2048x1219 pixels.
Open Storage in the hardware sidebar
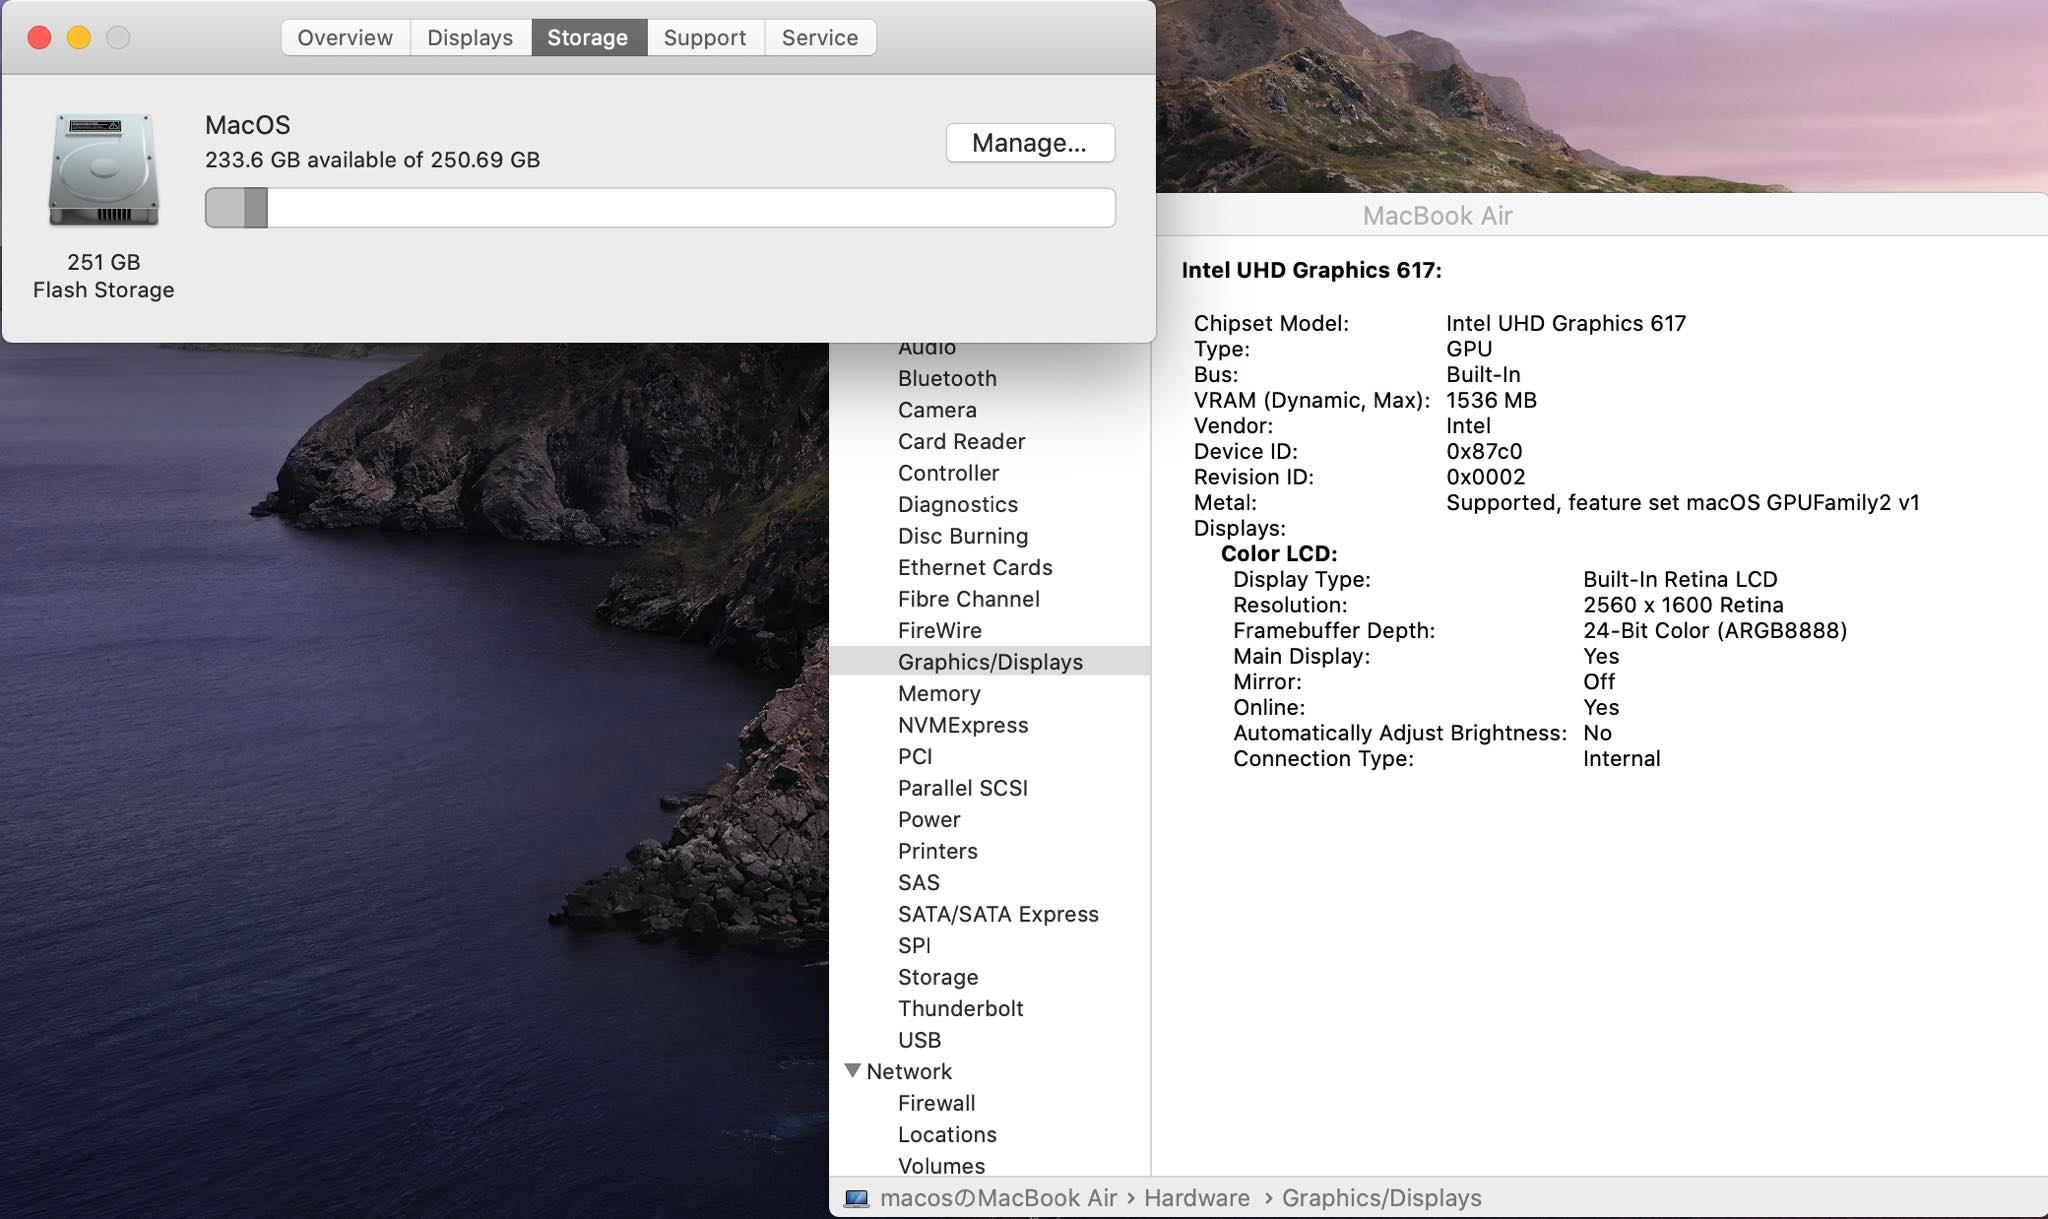[x=937, y=977]
